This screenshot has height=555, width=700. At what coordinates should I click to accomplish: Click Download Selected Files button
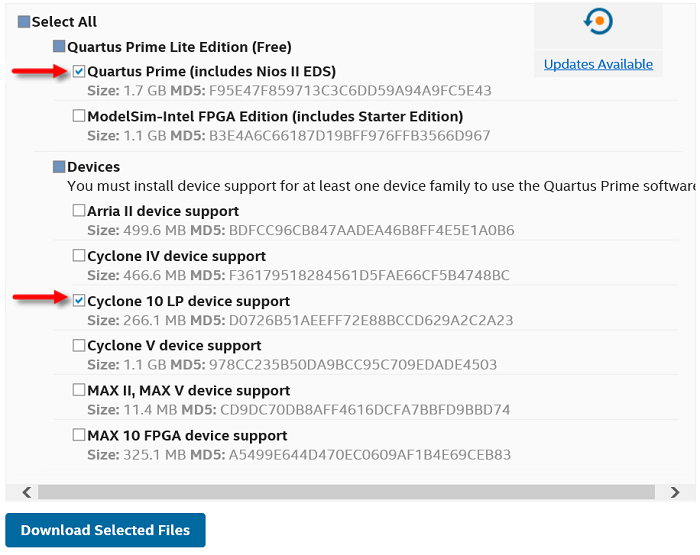point(105,530)
